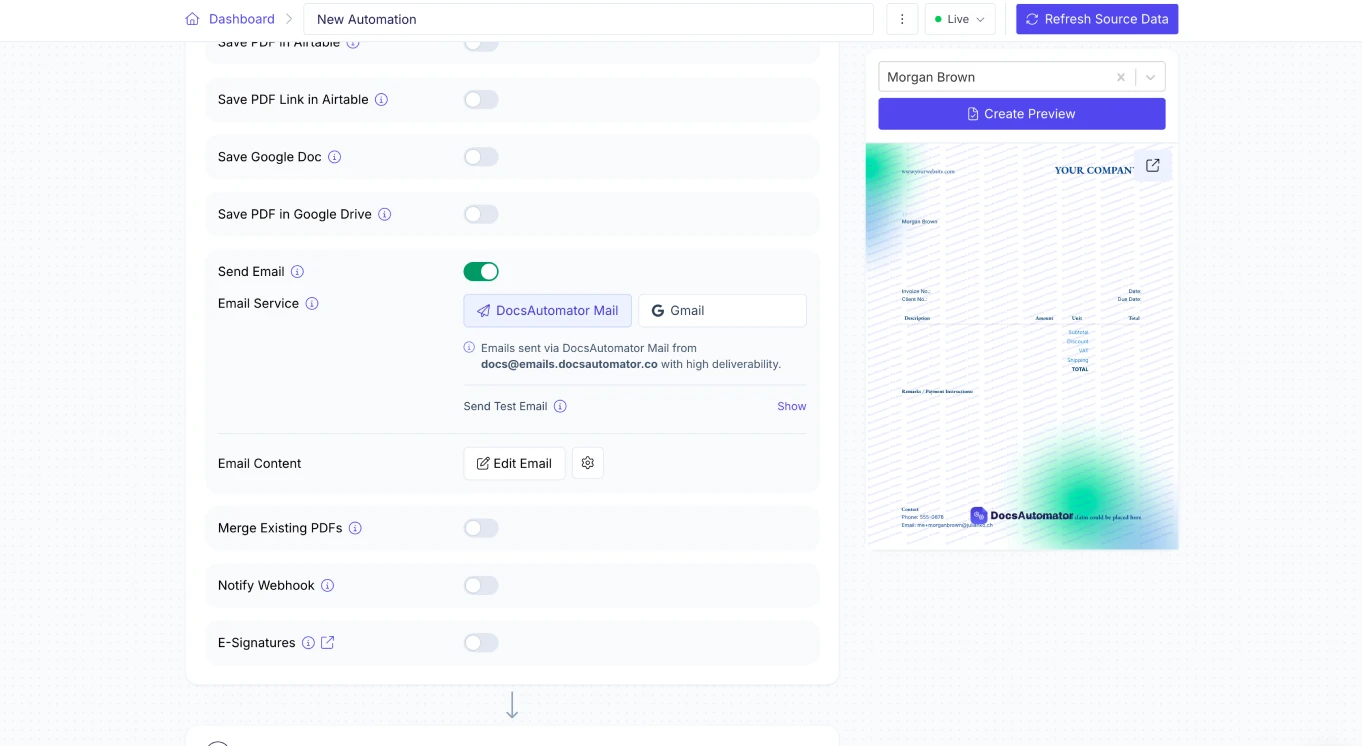Open E-Signatures external link icon
The height and width of the screenshot is (746, 1362).
pos(327,643)
